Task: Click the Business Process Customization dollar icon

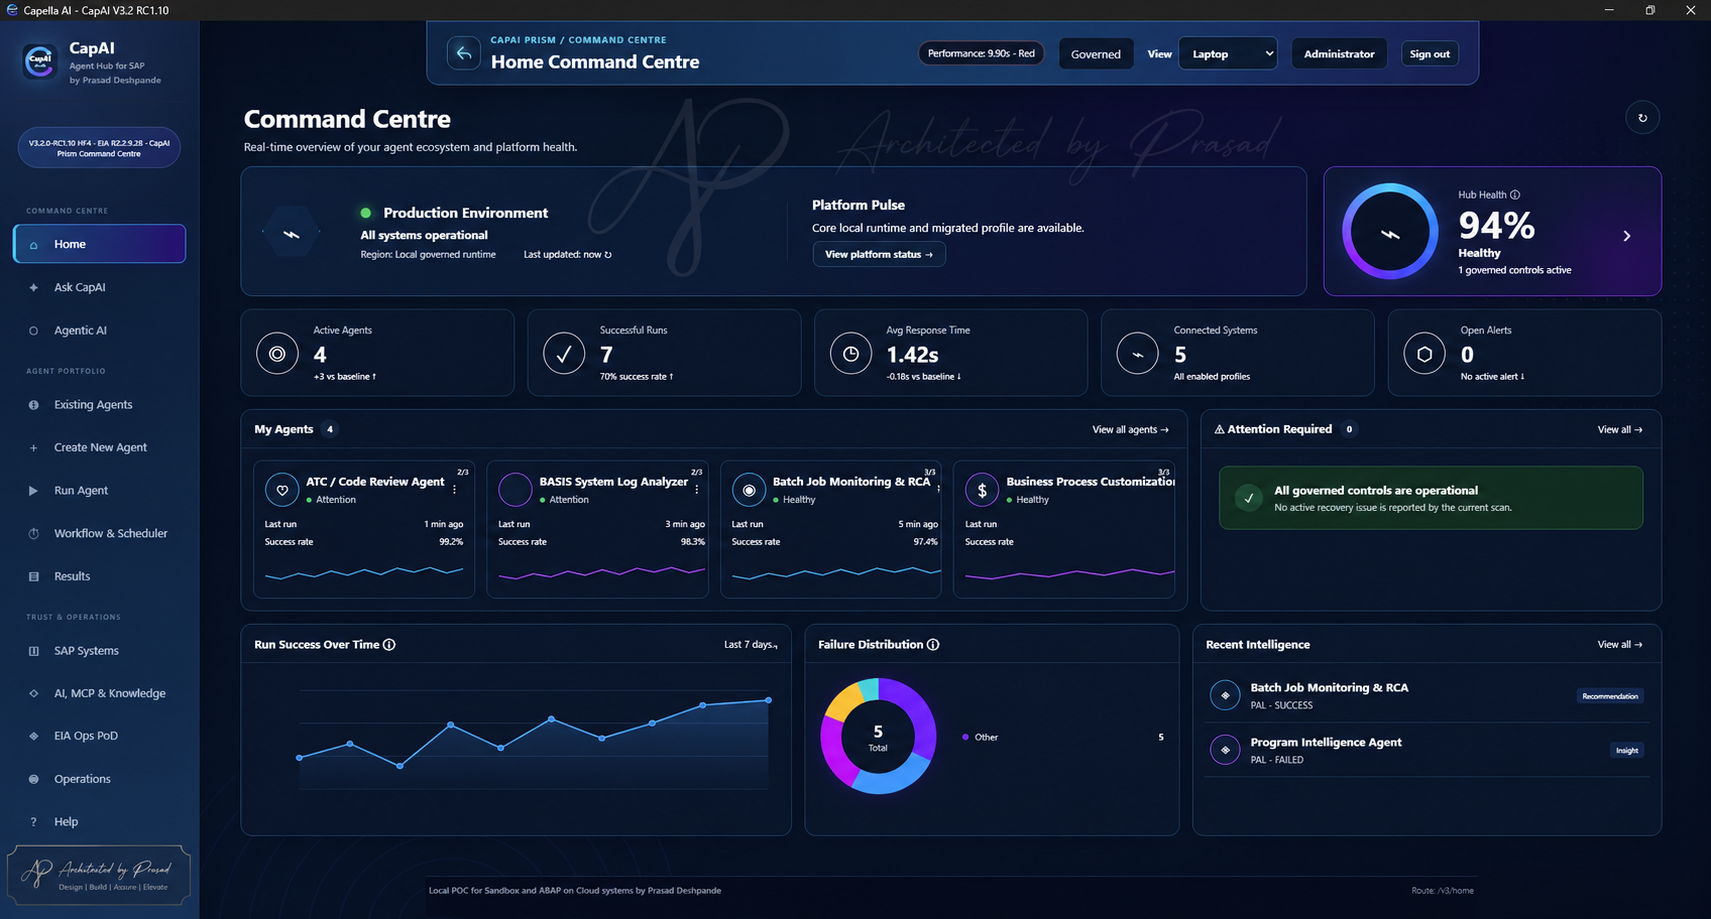Action: pyautogui.click(x=982, y=490)
